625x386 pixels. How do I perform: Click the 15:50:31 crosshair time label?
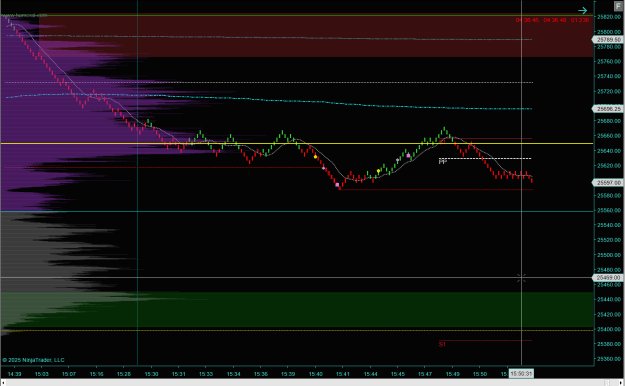pos(521,374)
